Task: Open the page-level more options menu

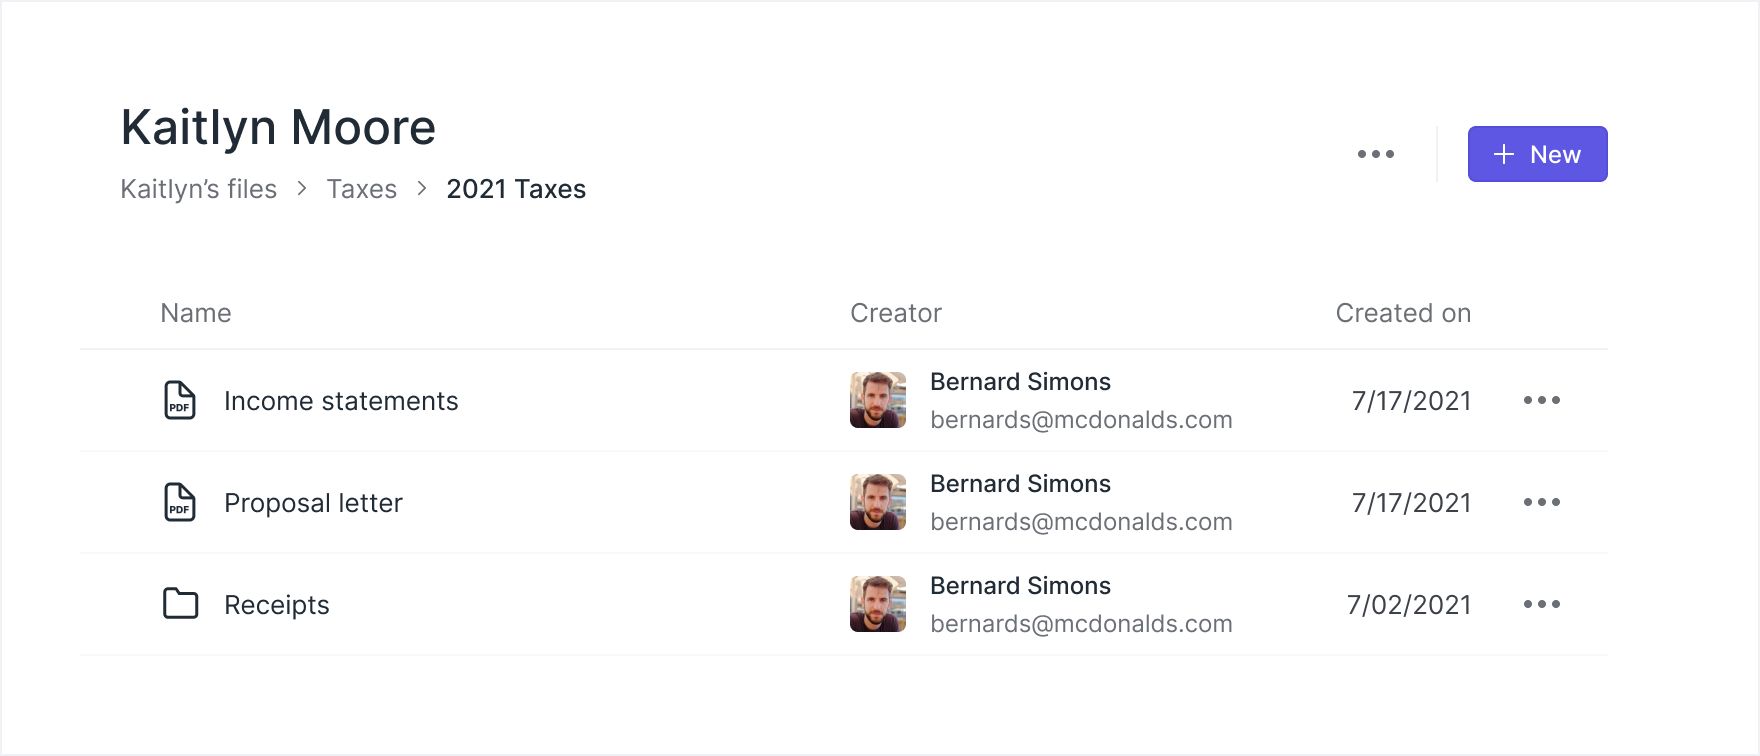Action: coord(1375,155)
